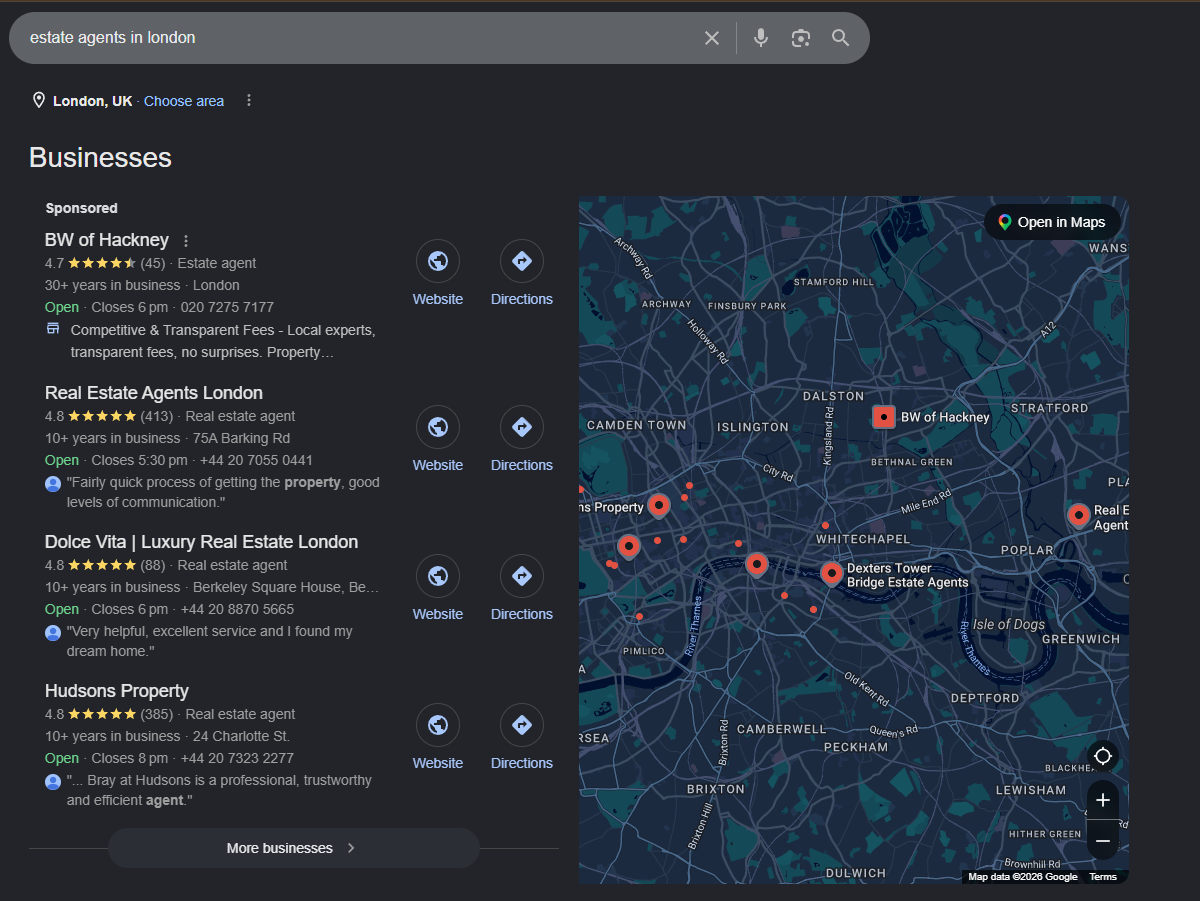The width and height of the screenshot is (1200, 901).
Task: Open Real Estate Agents London listing title
Action: [x=154, y=393]
